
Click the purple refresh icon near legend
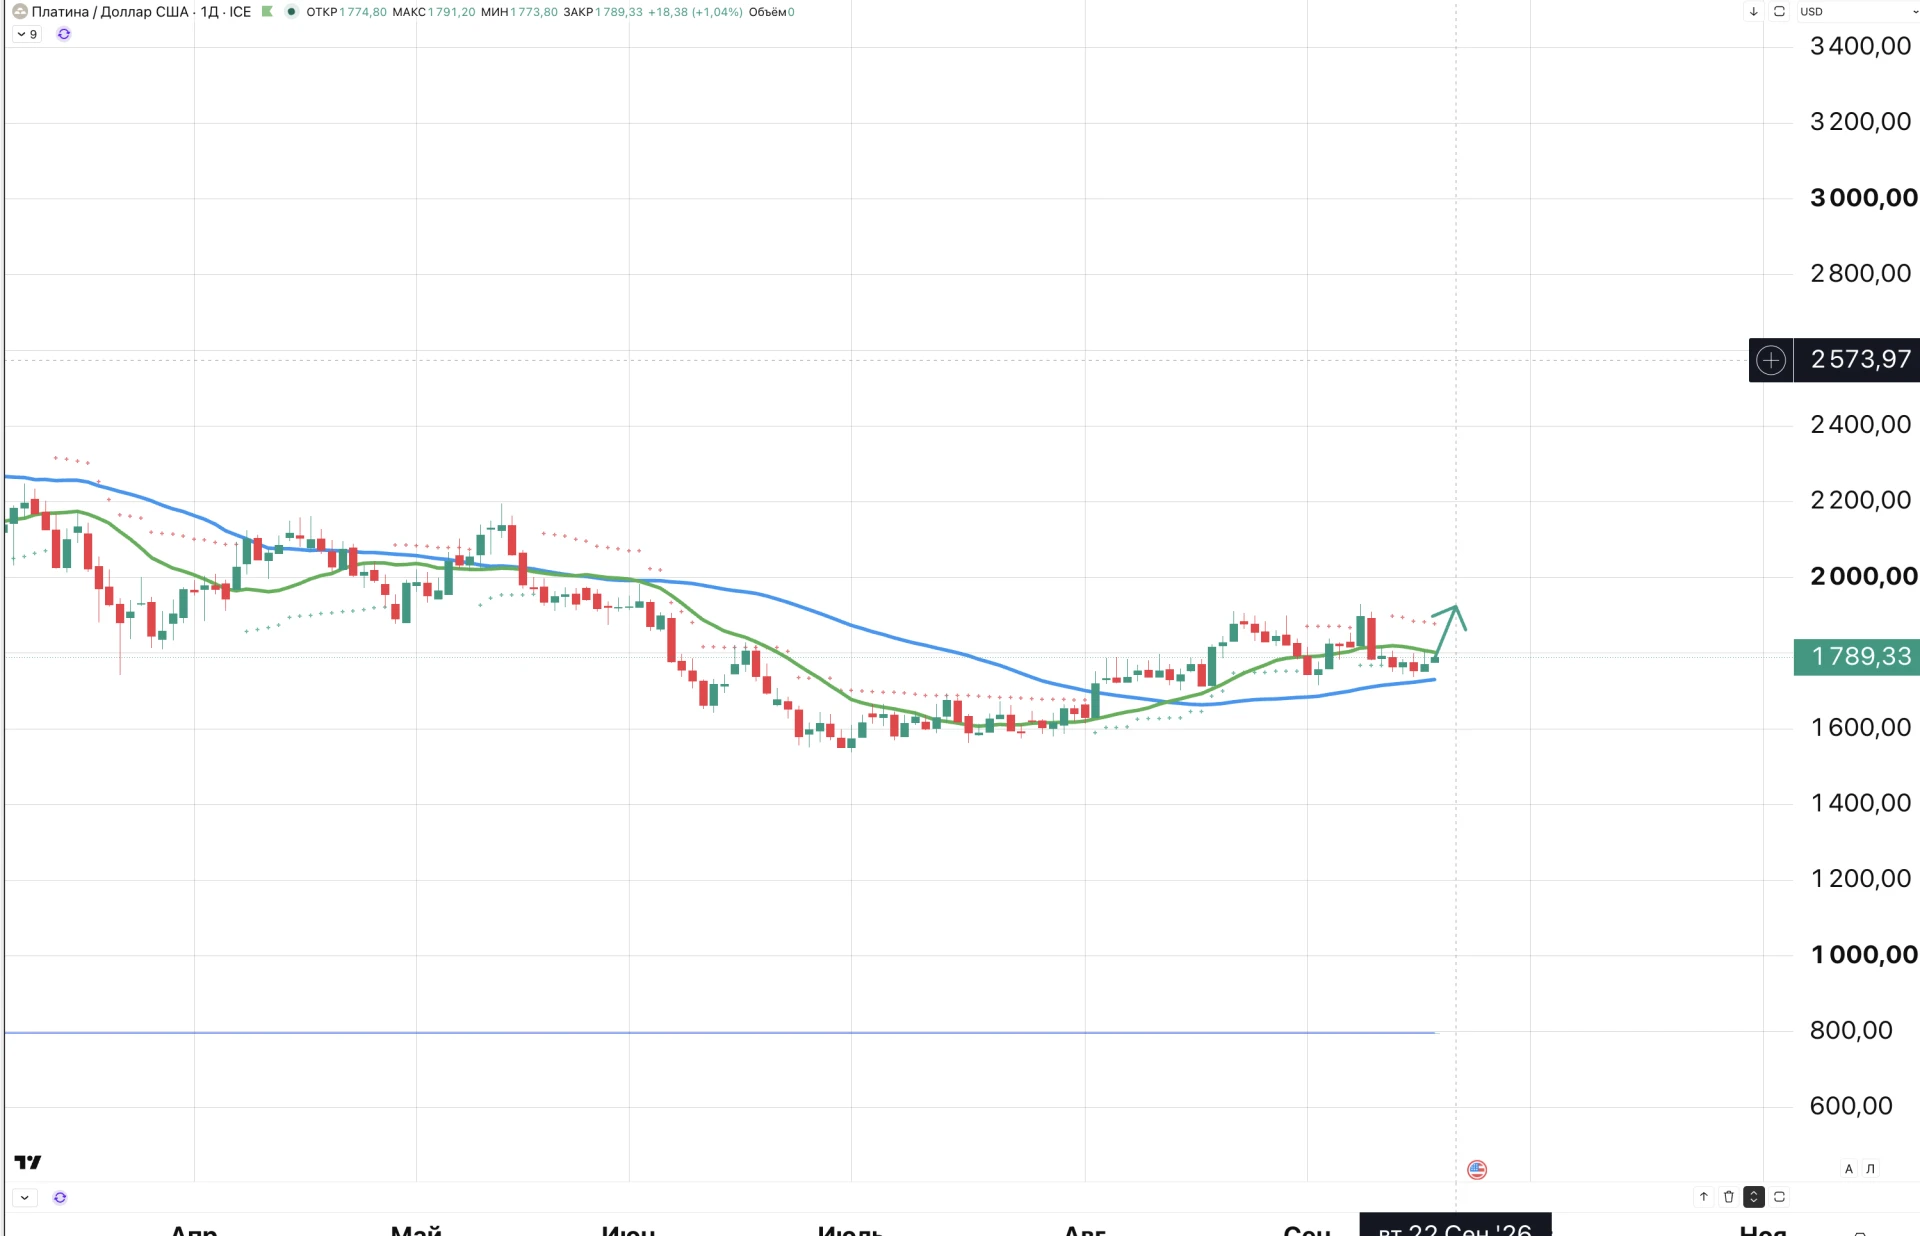pyautogui.click(x=64, y=34)
